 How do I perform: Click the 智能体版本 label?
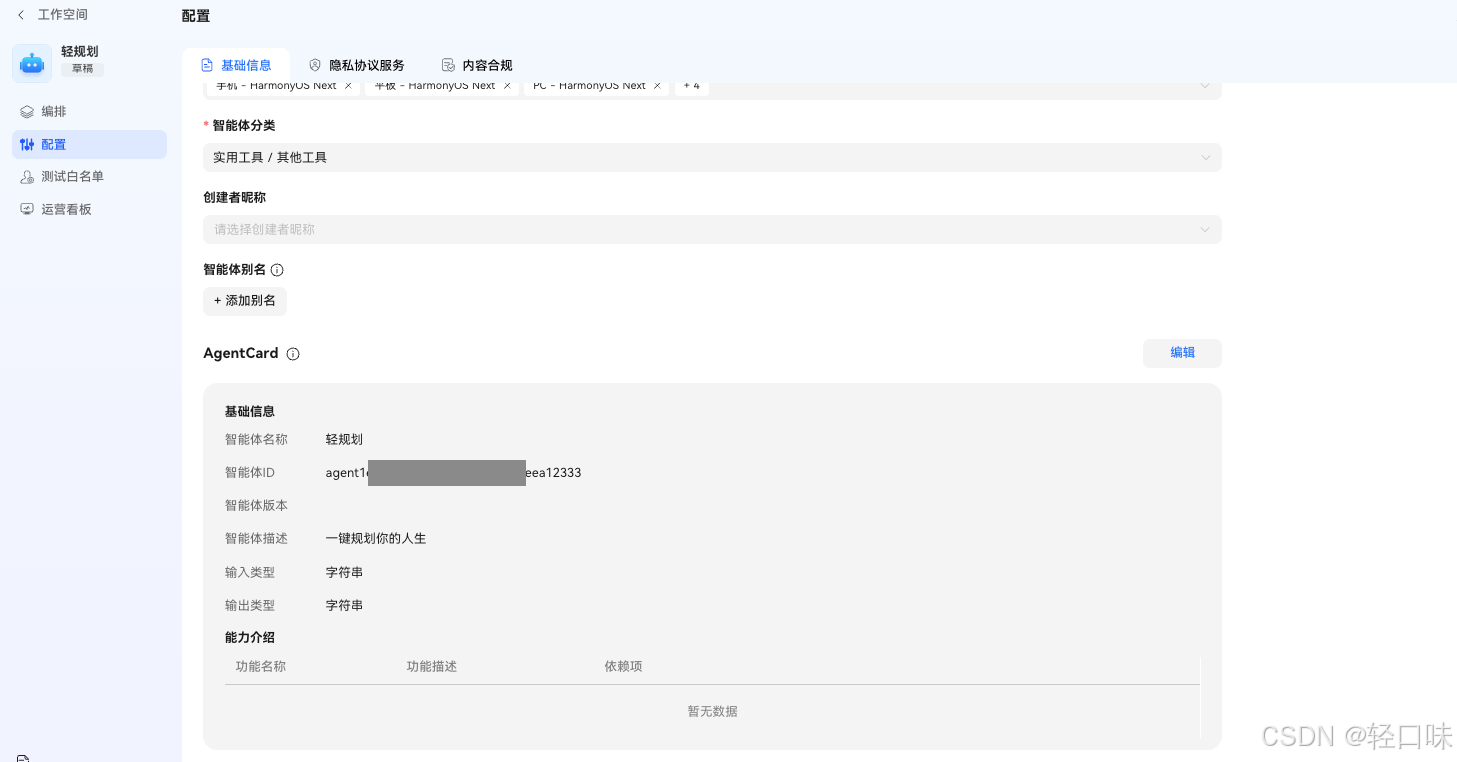tap(256, 506)
